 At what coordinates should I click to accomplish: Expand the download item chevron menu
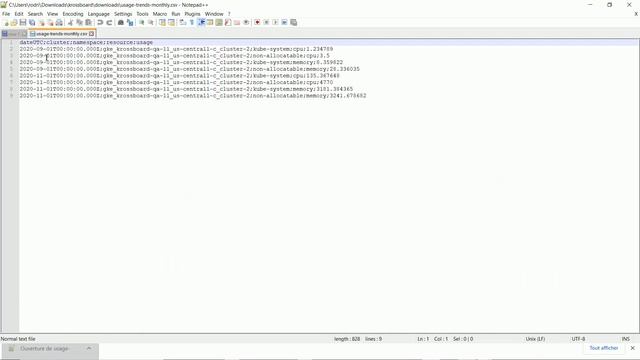pyautogui.click(x=89, y=349)
